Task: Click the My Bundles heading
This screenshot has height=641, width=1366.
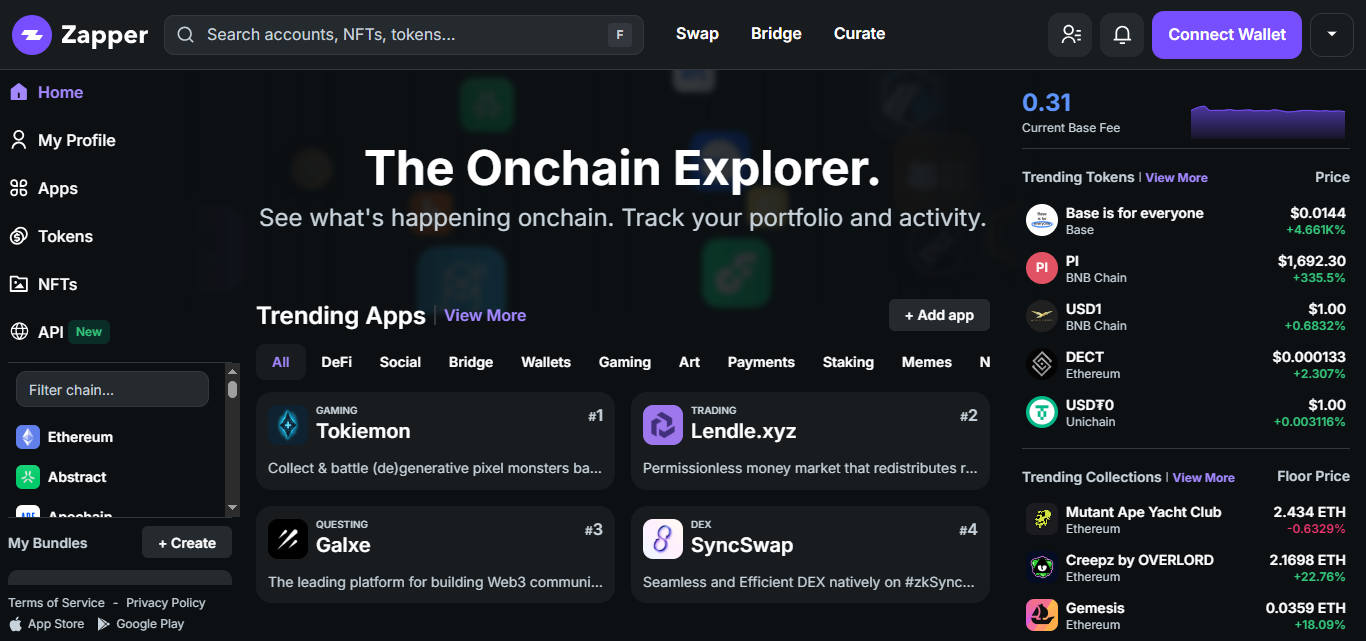Action: tap(48, 543)
